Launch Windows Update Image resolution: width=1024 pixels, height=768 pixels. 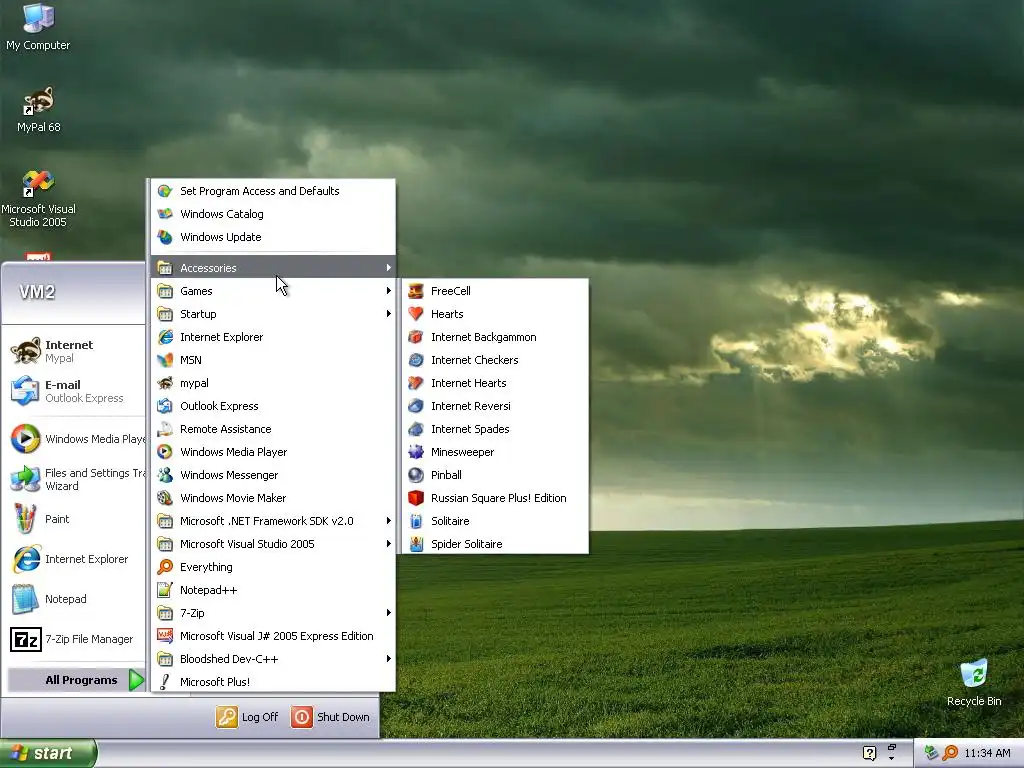pos(273,236)
